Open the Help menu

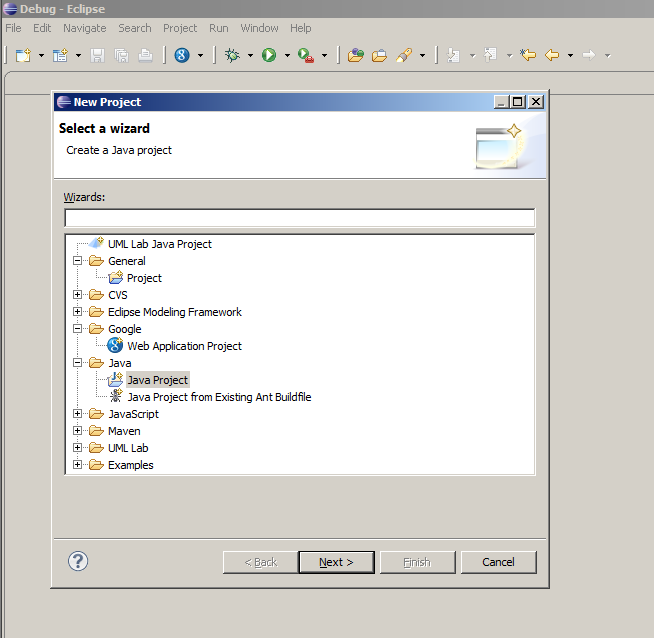coord(301,28)
